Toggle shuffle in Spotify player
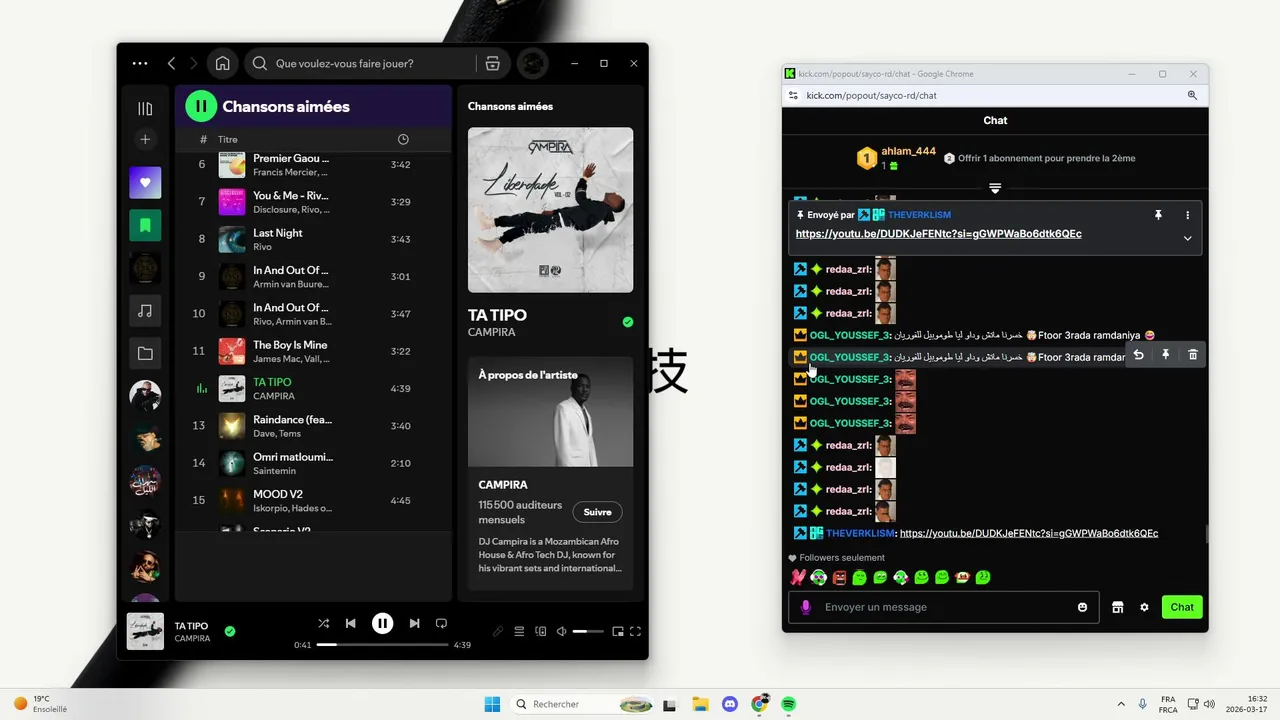This screenshot has height=720, width=1280. click(323, 623)
